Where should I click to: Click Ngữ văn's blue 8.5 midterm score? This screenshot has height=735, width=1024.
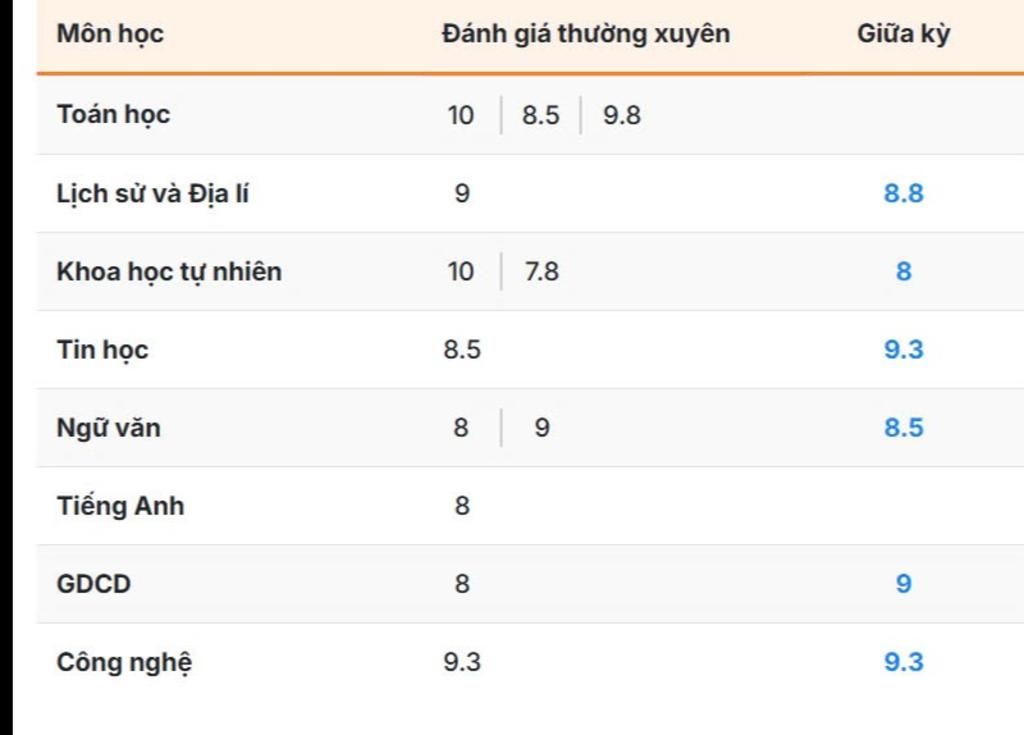pos(903,428)
